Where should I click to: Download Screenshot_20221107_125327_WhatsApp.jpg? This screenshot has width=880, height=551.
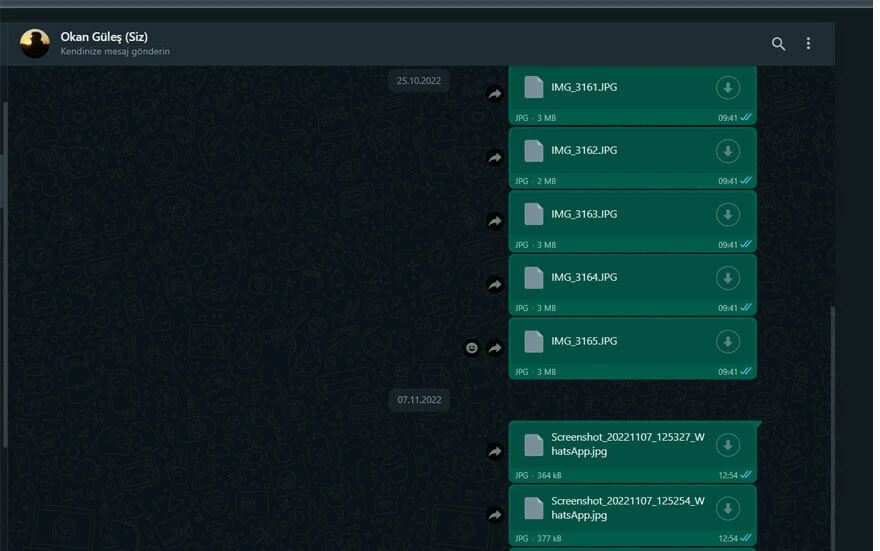[x=727, y=445]
